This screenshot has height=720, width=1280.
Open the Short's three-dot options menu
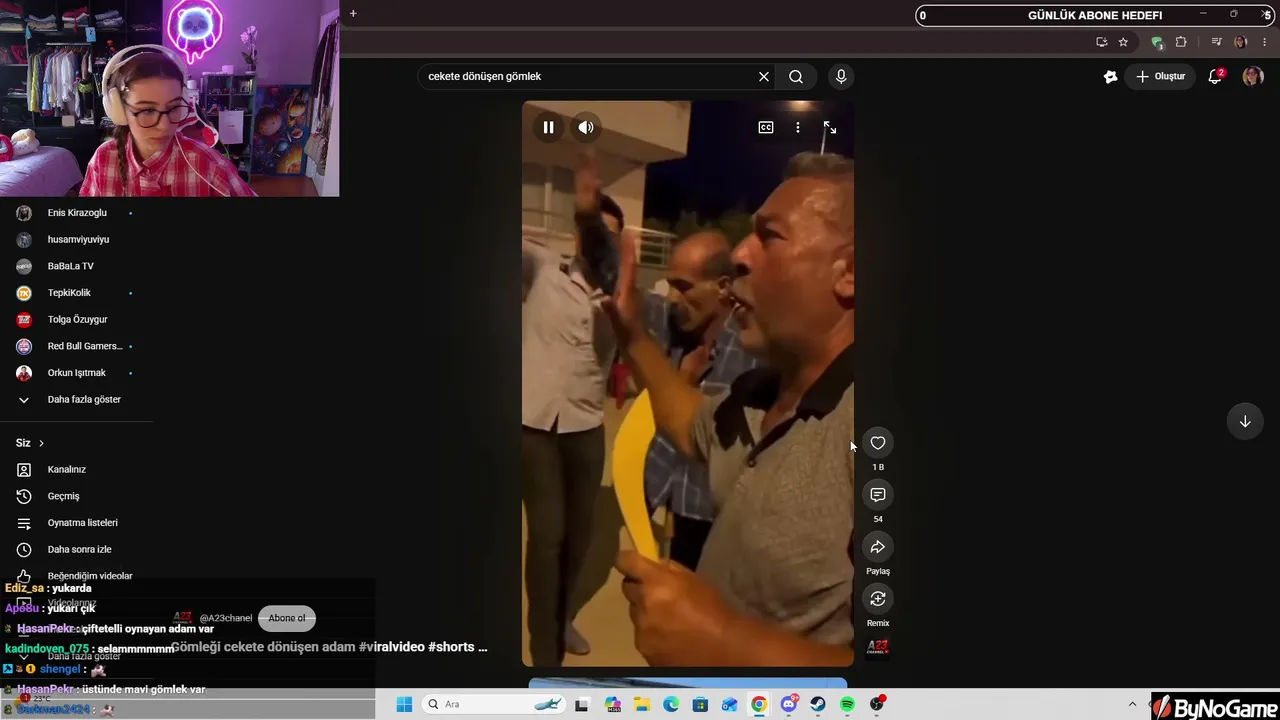tap(798, 128)
